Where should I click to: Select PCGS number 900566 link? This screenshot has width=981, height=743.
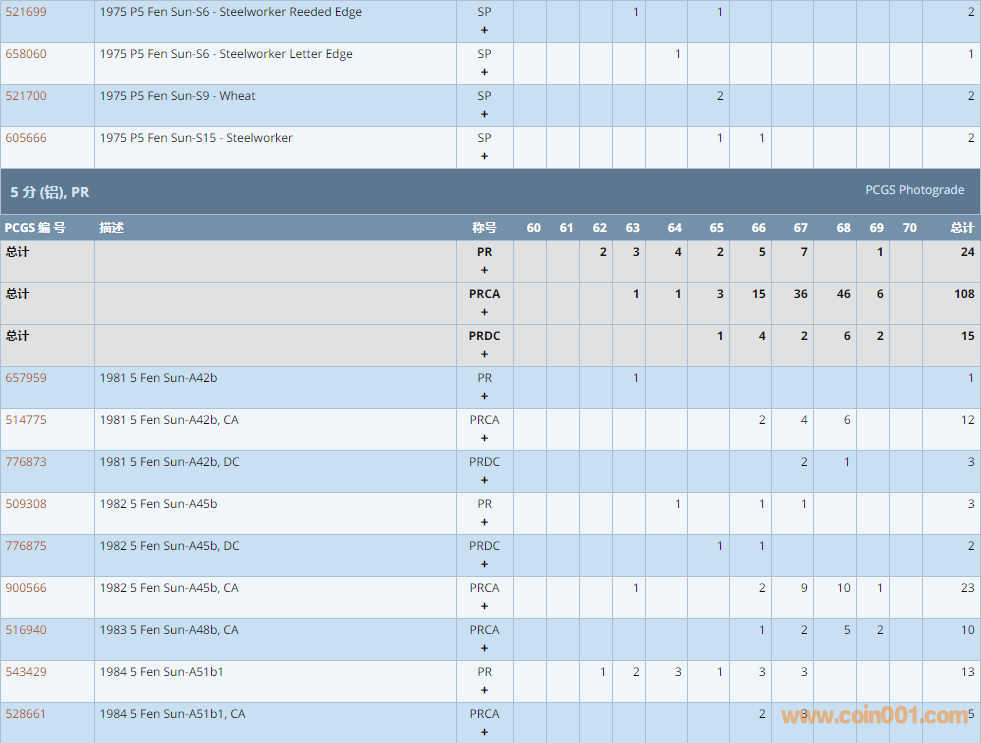tap(26, 588)
